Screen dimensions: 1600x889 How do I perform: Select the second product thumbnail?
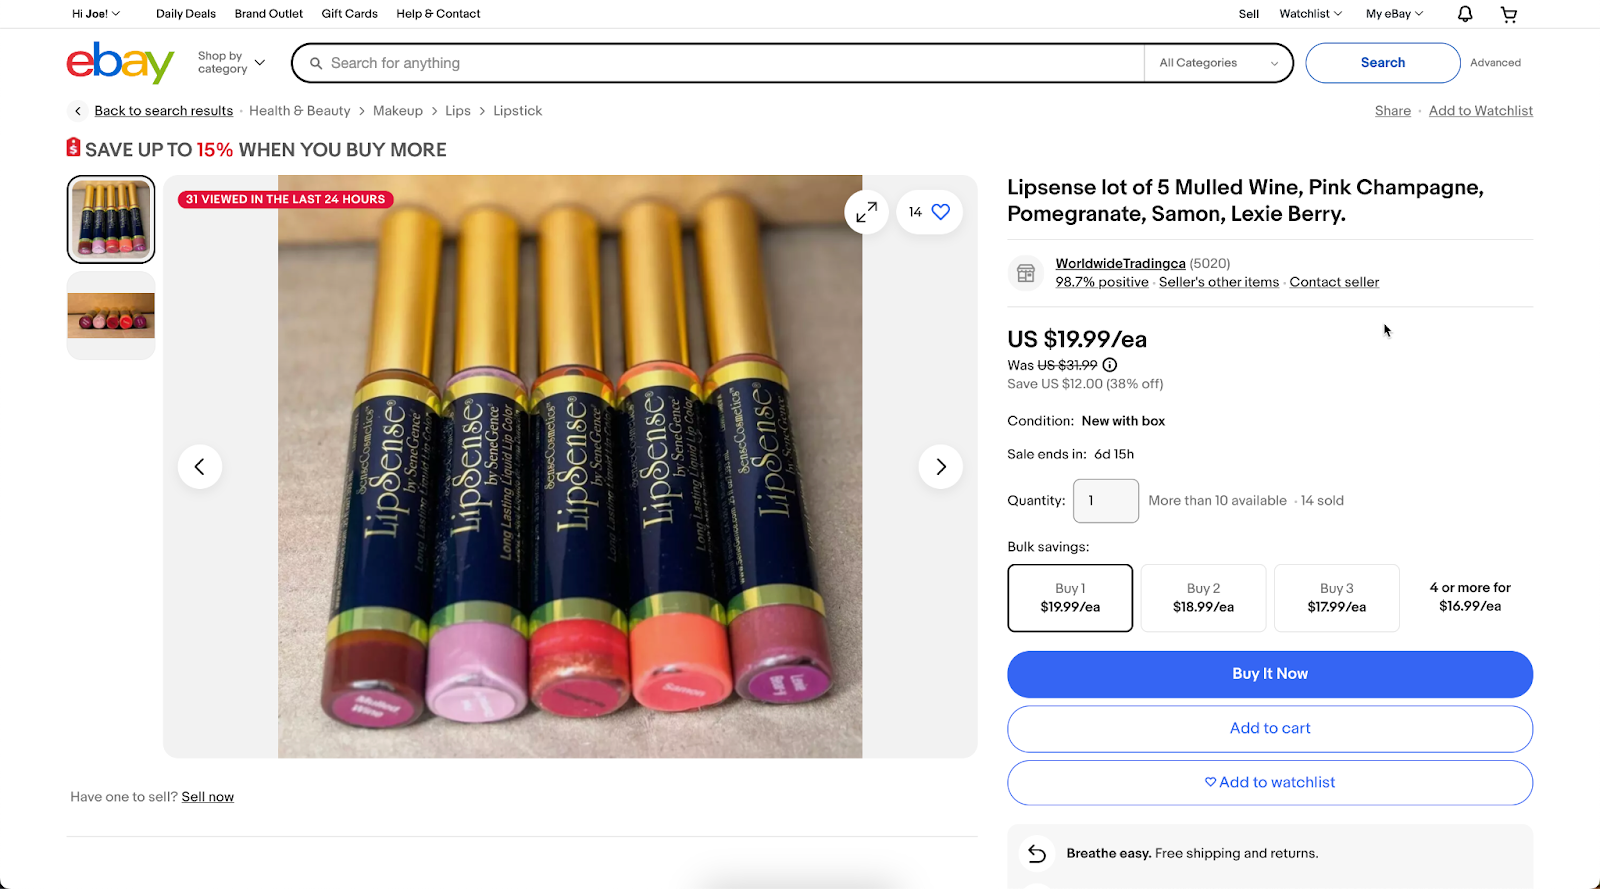[110, 315]
